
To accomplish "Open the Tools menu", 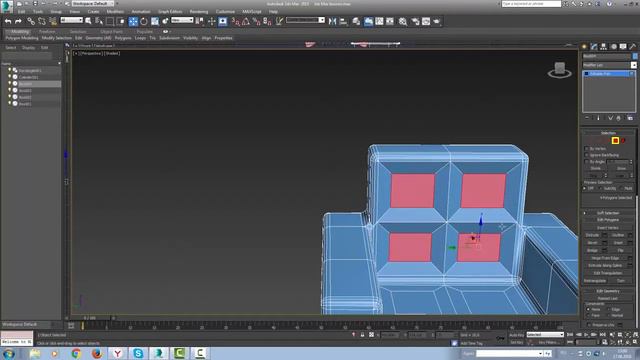I will 38,12.
